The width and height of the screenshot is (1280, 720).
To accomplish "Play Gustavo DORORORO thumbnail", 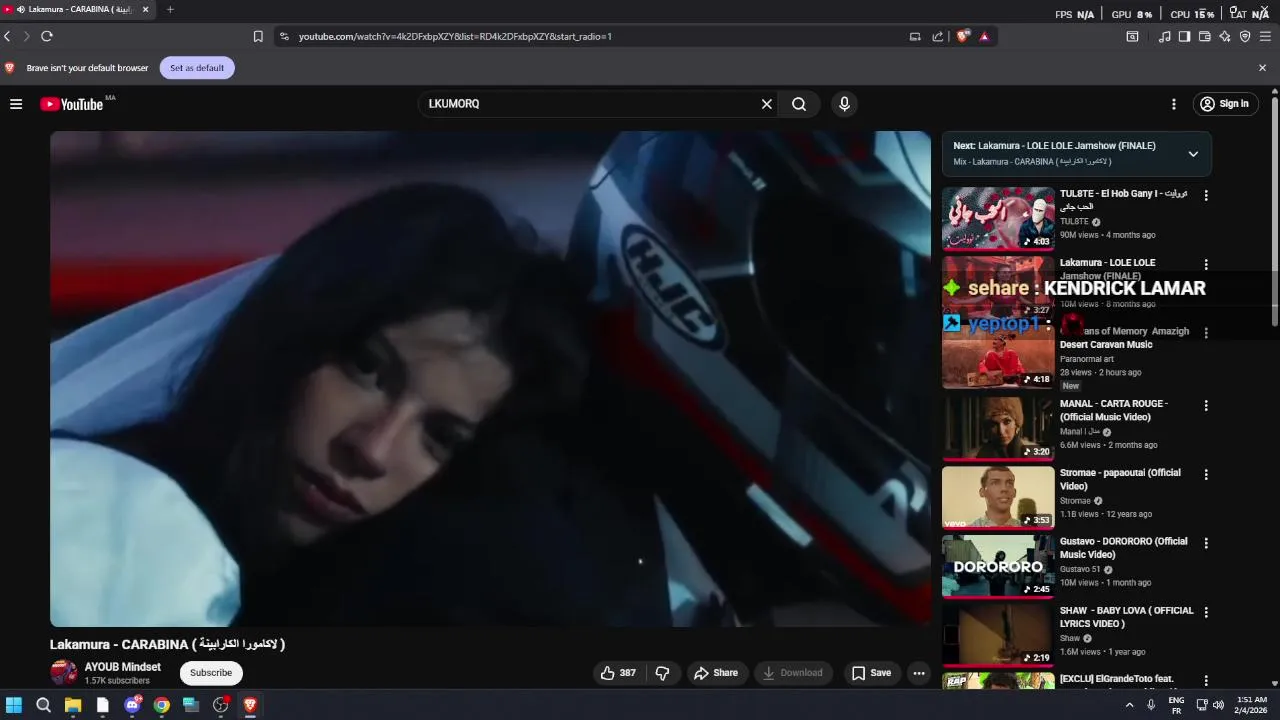I will (998, 566).
